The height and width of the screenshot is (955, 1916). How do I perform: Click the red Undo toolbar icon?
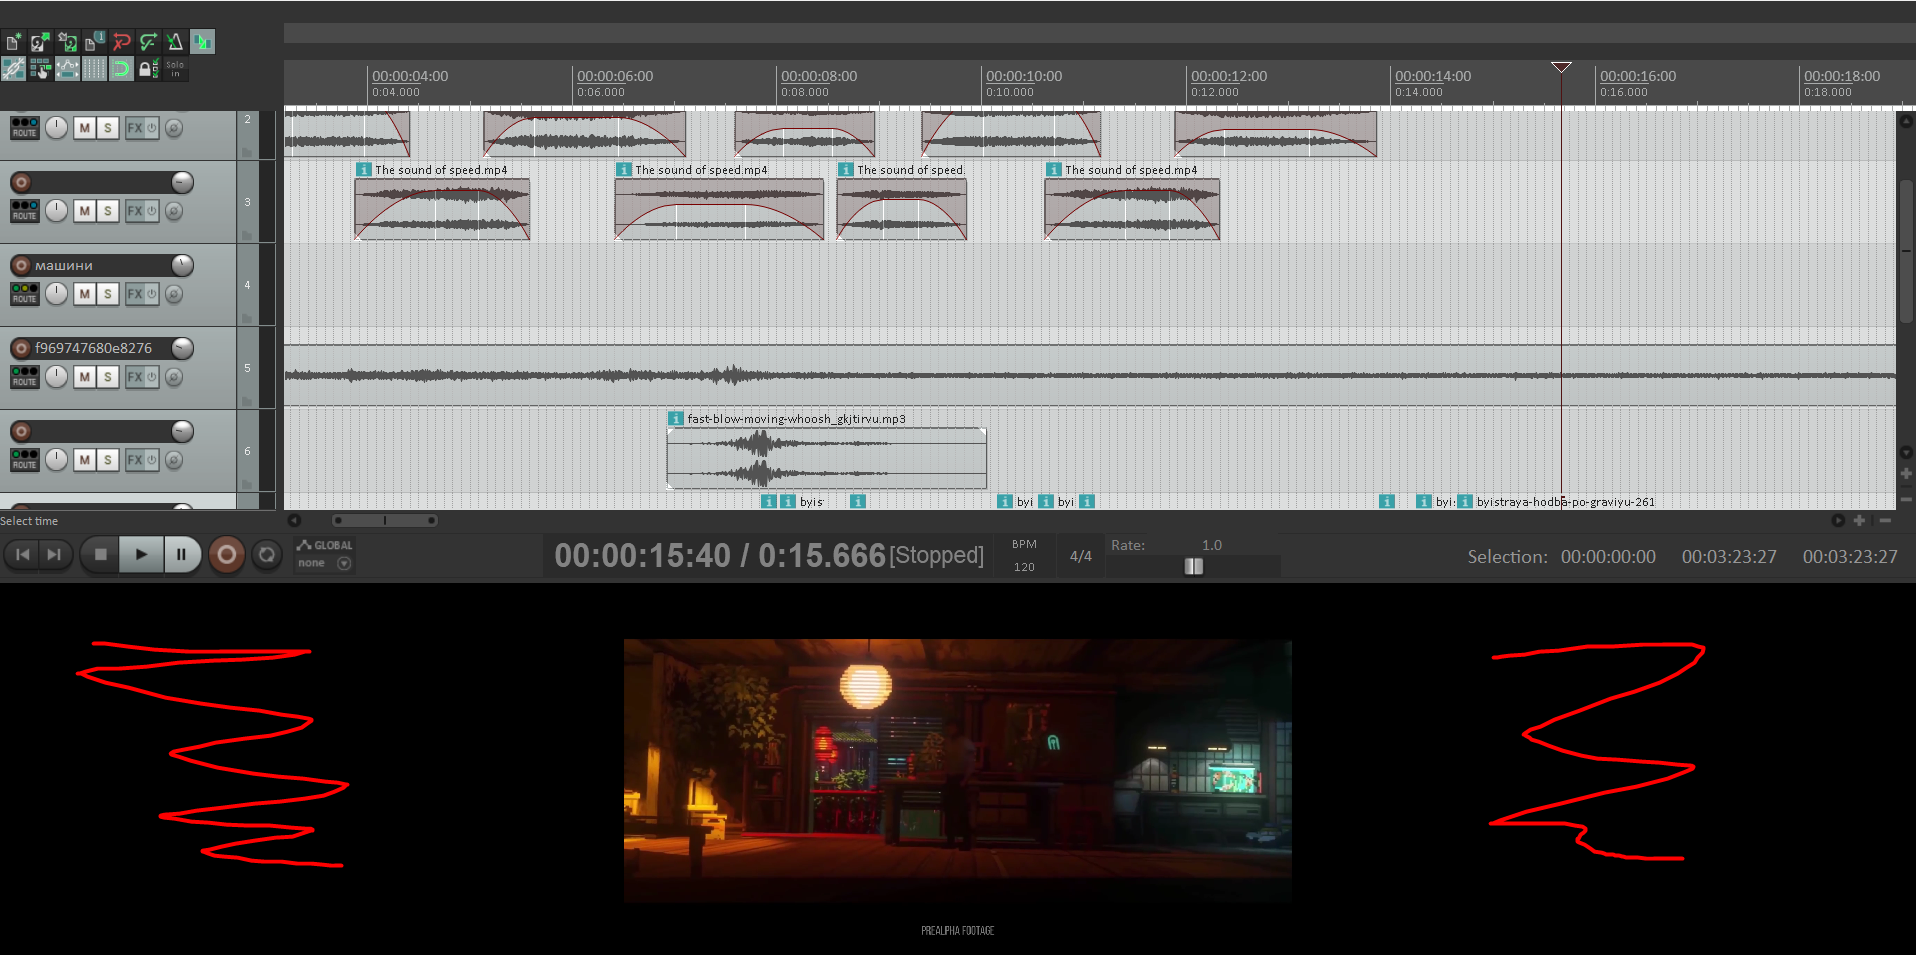pos(121,42)
